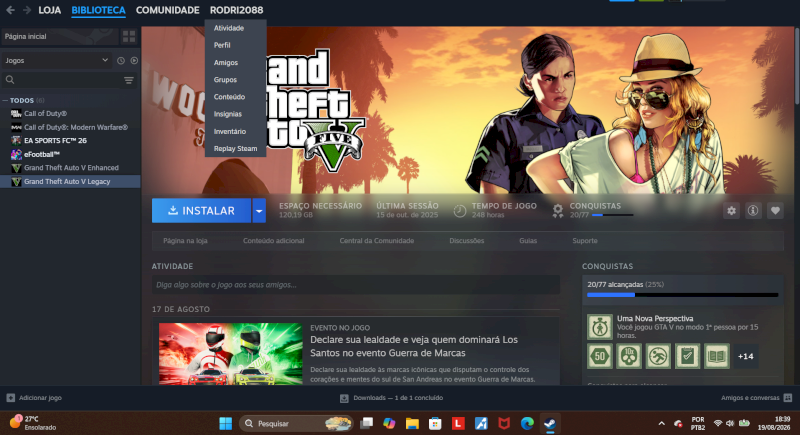The height and width of the screenshot is (435, 800).
Task: Open Suporte link
Action: pyautogui.click(x=585, y=241)
